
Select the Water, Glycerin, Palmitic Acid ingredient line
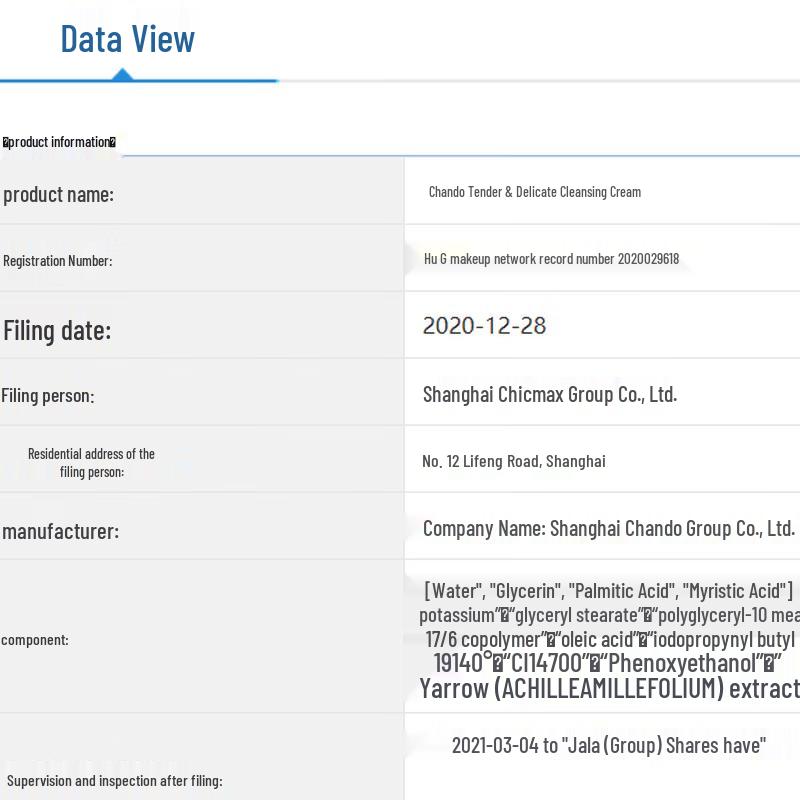tap(608, 590)
